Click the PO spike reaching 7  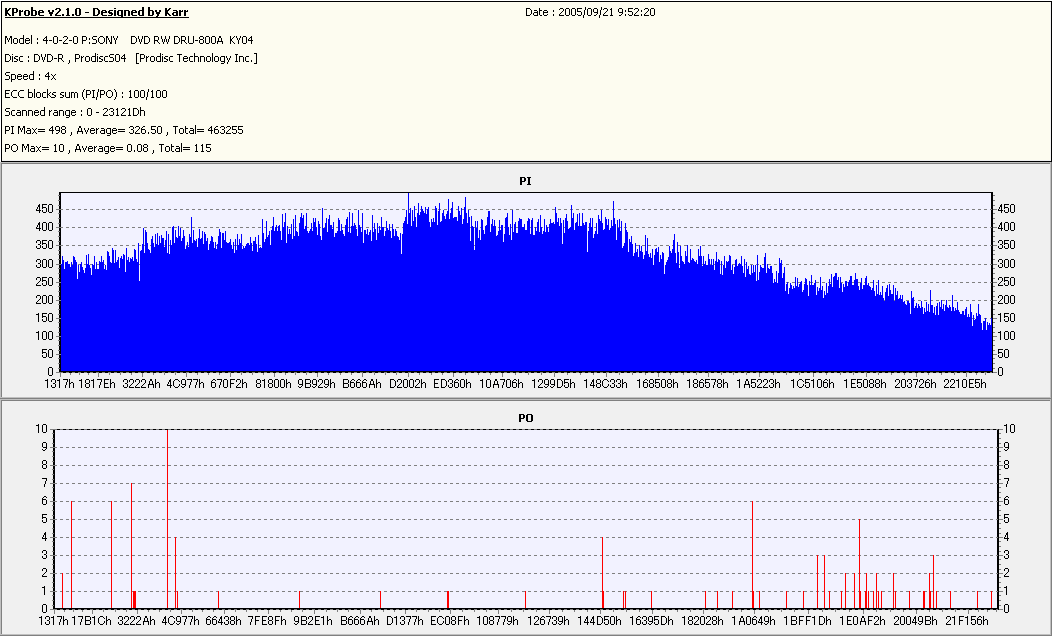coord(132,545)
